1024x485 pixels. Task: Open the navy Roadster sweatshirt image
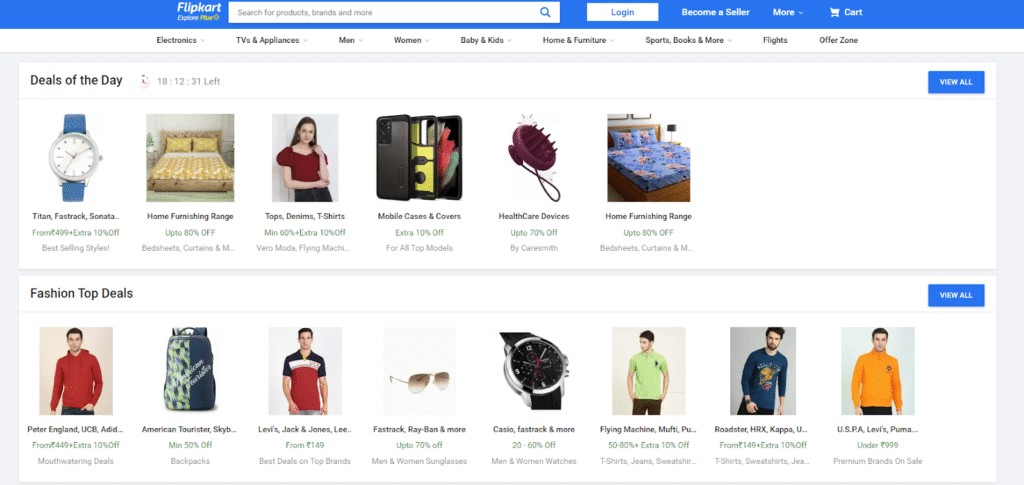click(763, 371)
